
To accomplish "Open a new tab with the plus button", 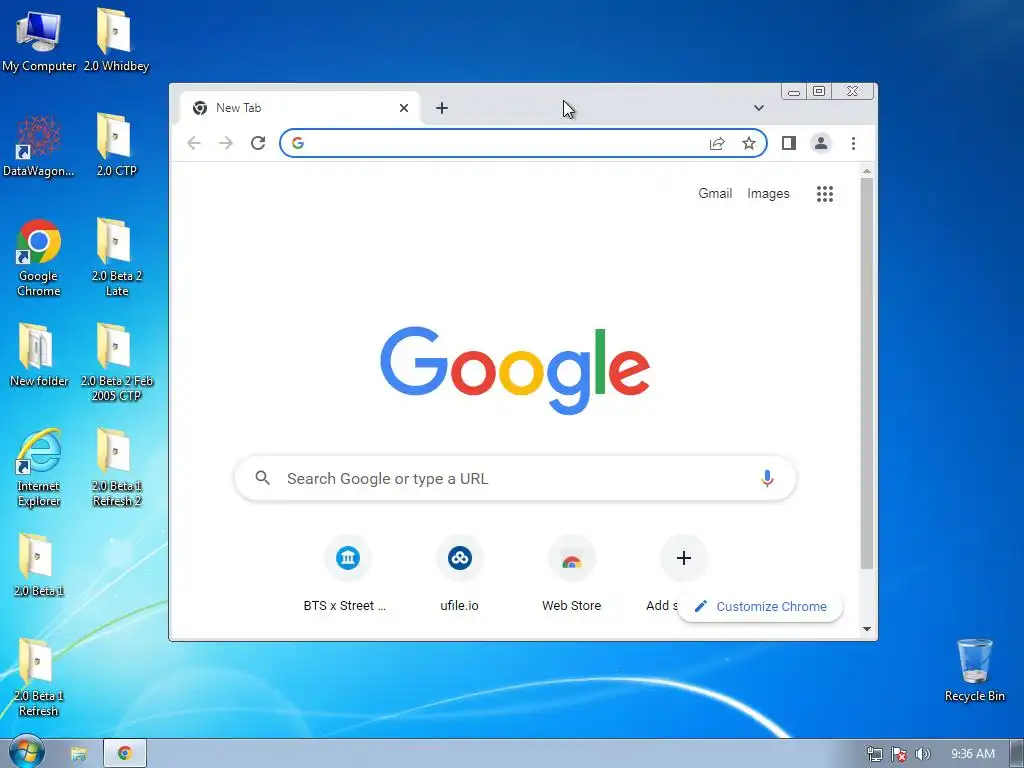I will coord(442,108).
